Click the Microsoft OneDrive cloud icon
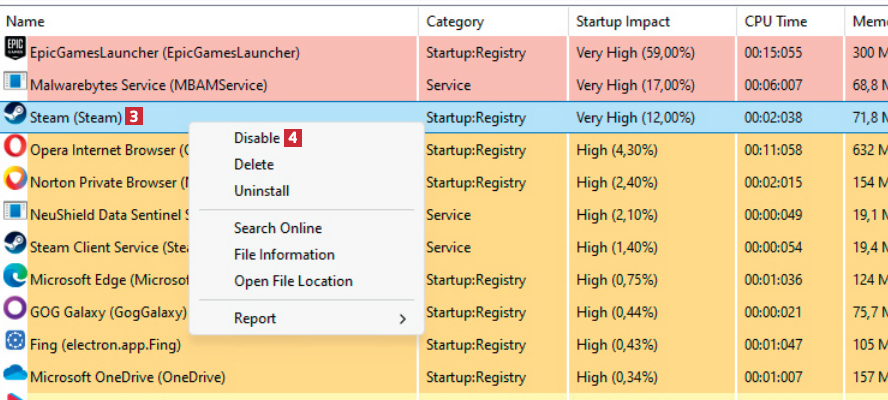 [15, 375]
